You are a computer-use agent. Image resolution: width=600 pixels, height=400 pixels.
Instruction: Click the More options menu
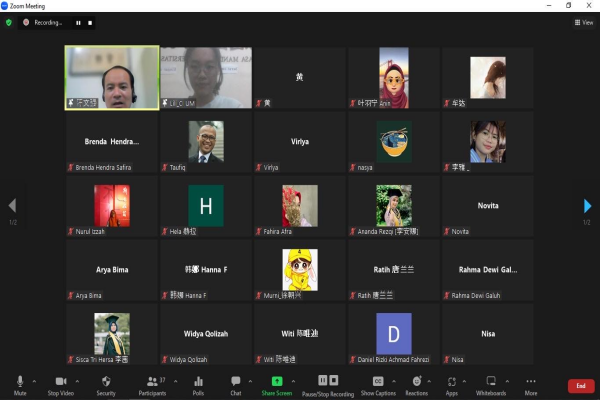pos(531,384)
